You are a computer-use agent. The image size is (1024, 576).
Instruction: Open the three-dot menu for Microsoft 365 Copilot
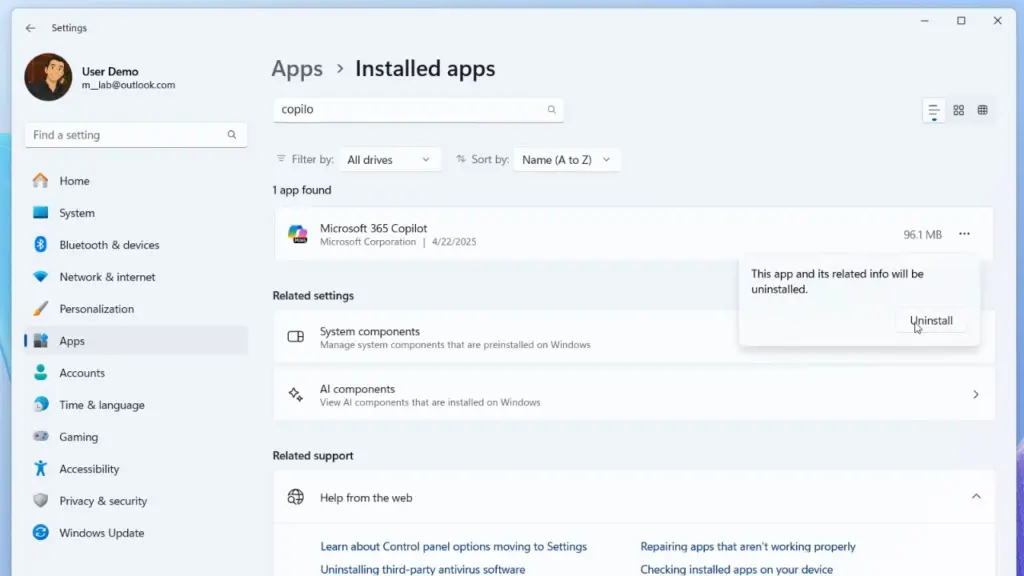[x=964, y=234]
